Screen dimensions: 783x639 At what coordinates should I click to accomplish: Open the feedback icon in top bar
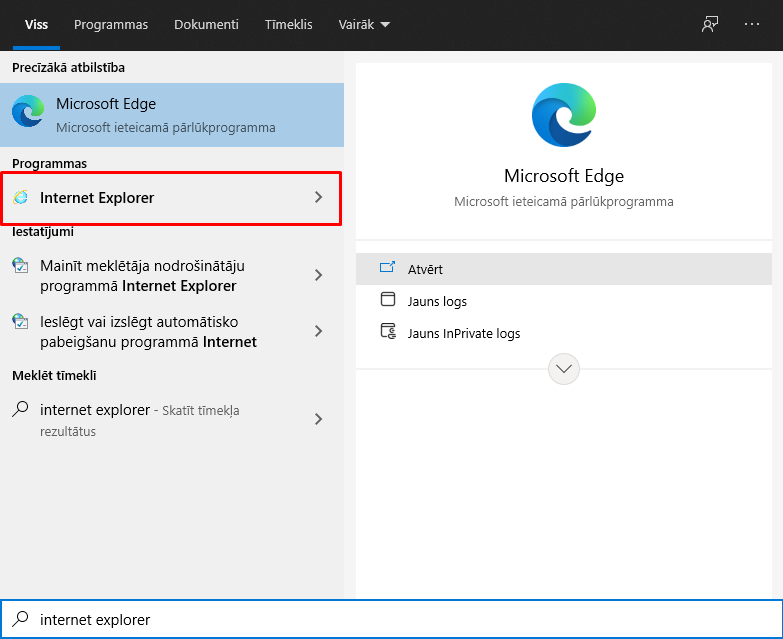pyautogui.click(x=710, y=24)
